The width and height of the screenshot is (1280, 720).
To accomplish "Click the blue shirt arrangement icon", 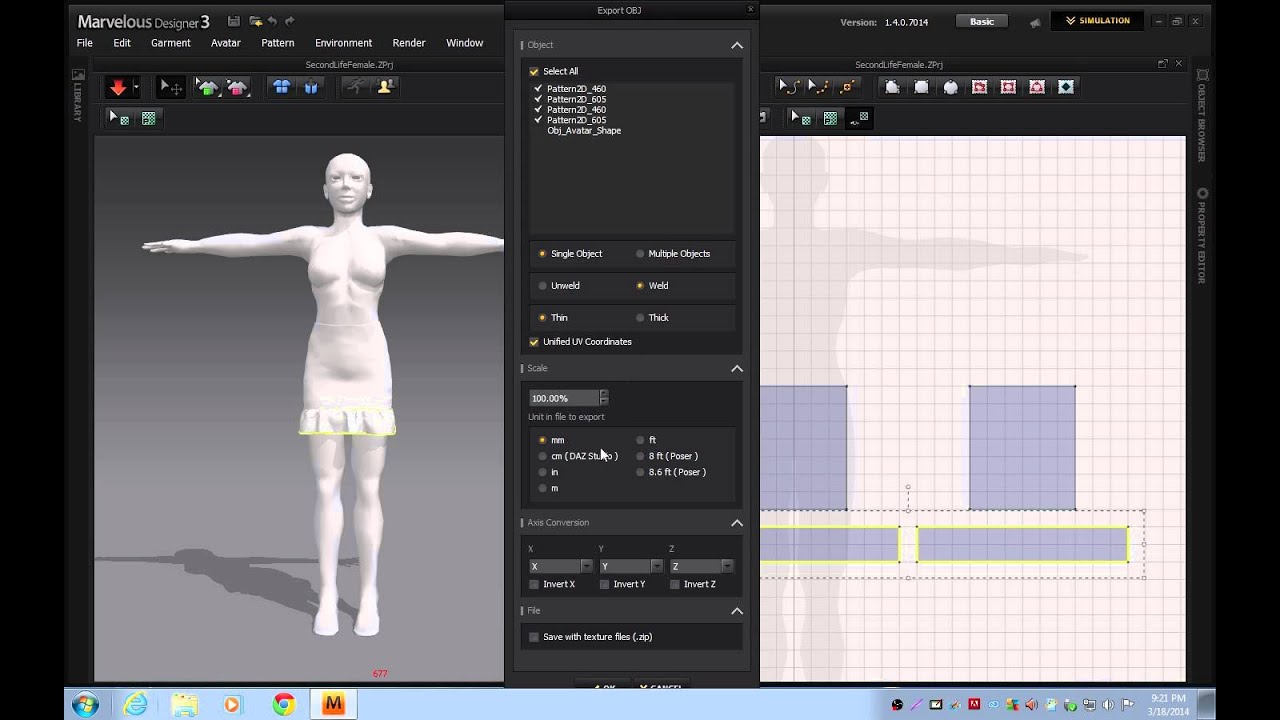I will click(x=281, y=88).
